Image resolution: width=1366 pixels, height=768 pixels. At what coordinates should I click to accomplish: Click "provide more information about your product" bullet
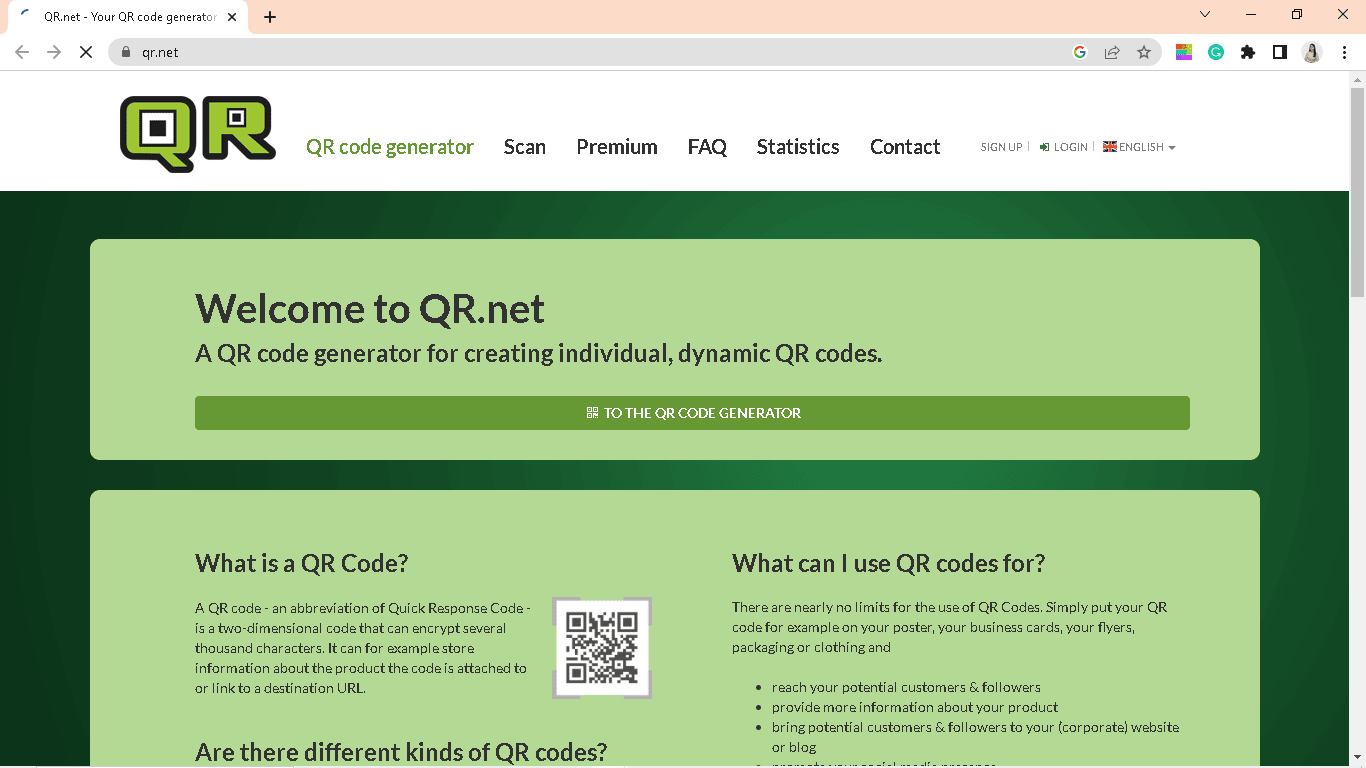[x=915, y=707]
